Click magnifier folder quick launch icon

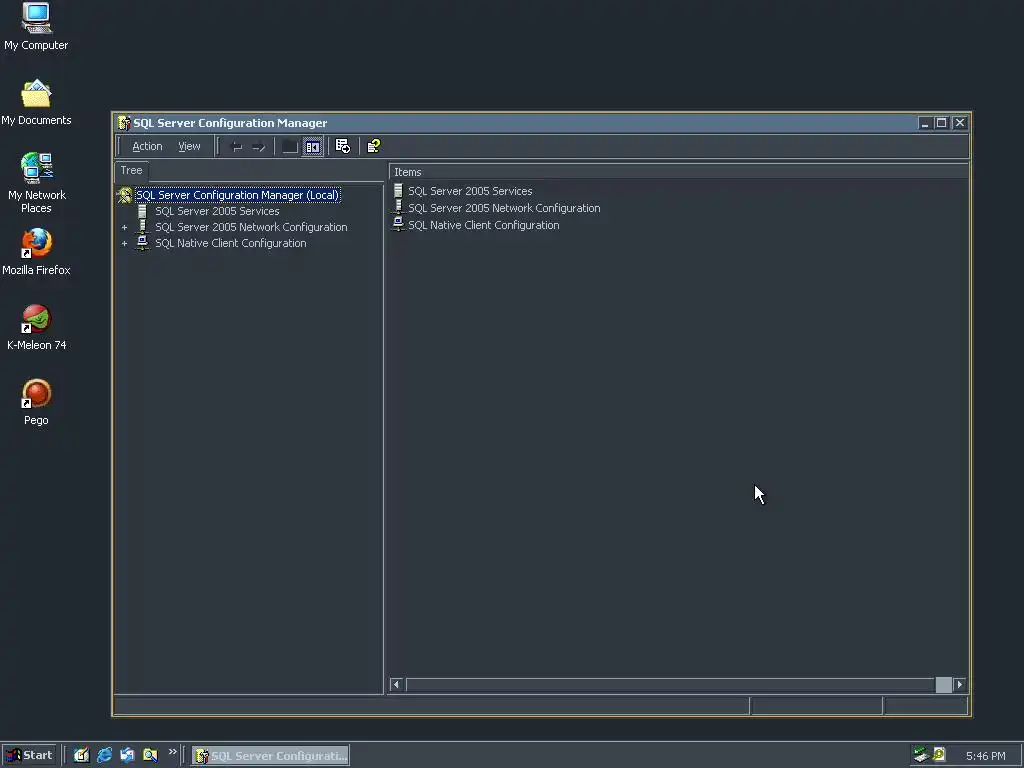coord(150,756)
